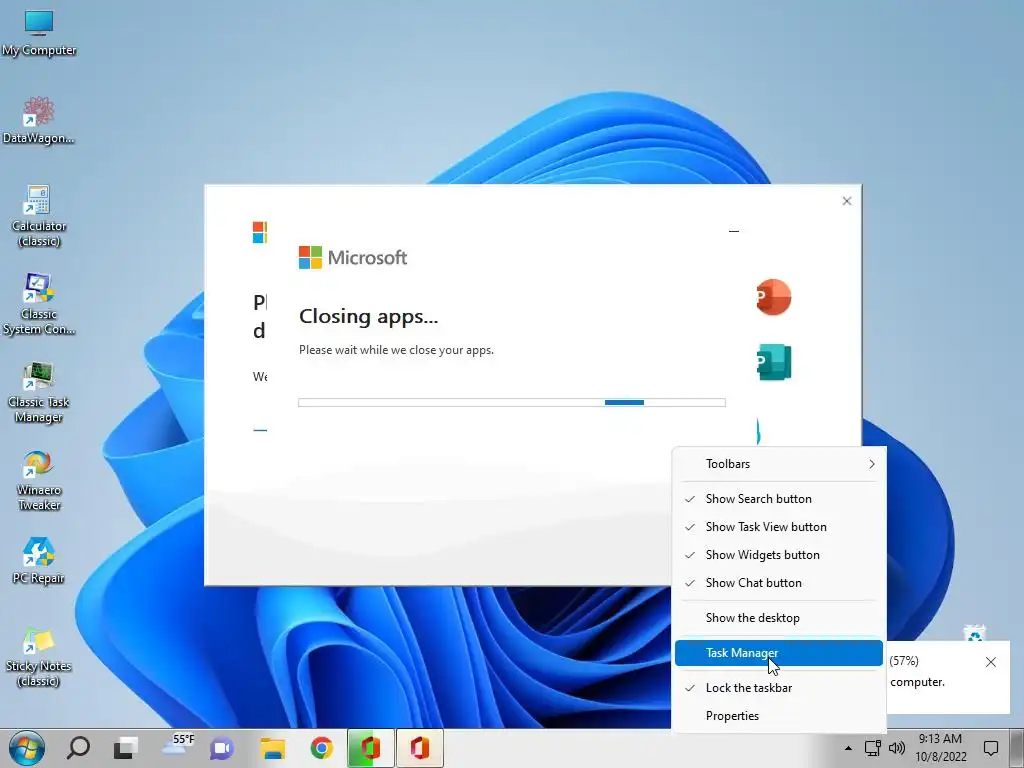Show hidden system tray icons

(x=848, y=748)
